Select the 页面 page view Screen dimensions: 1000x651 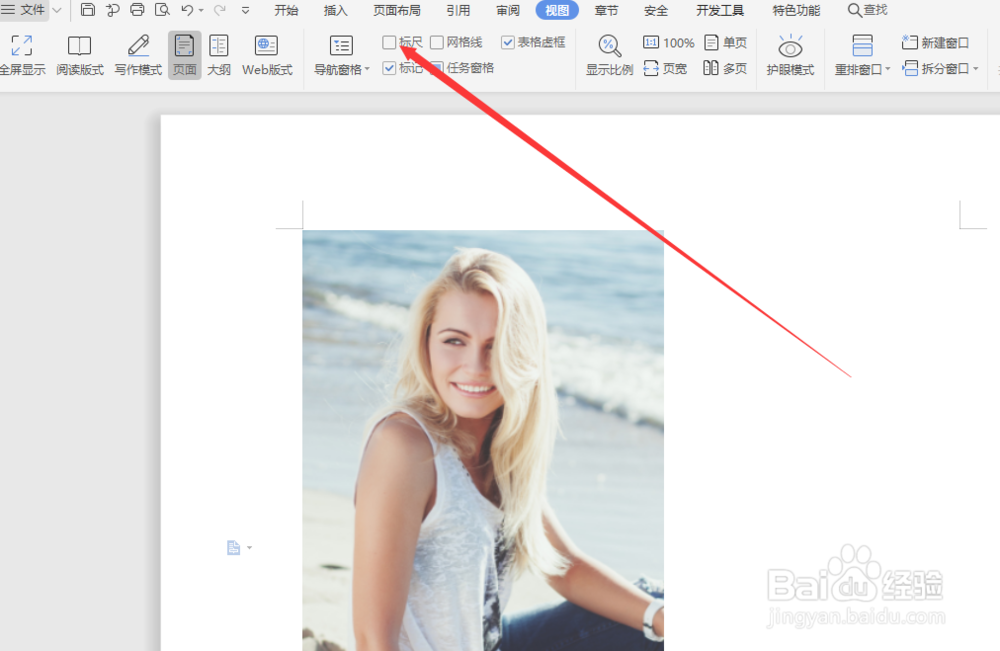[185, 55]
